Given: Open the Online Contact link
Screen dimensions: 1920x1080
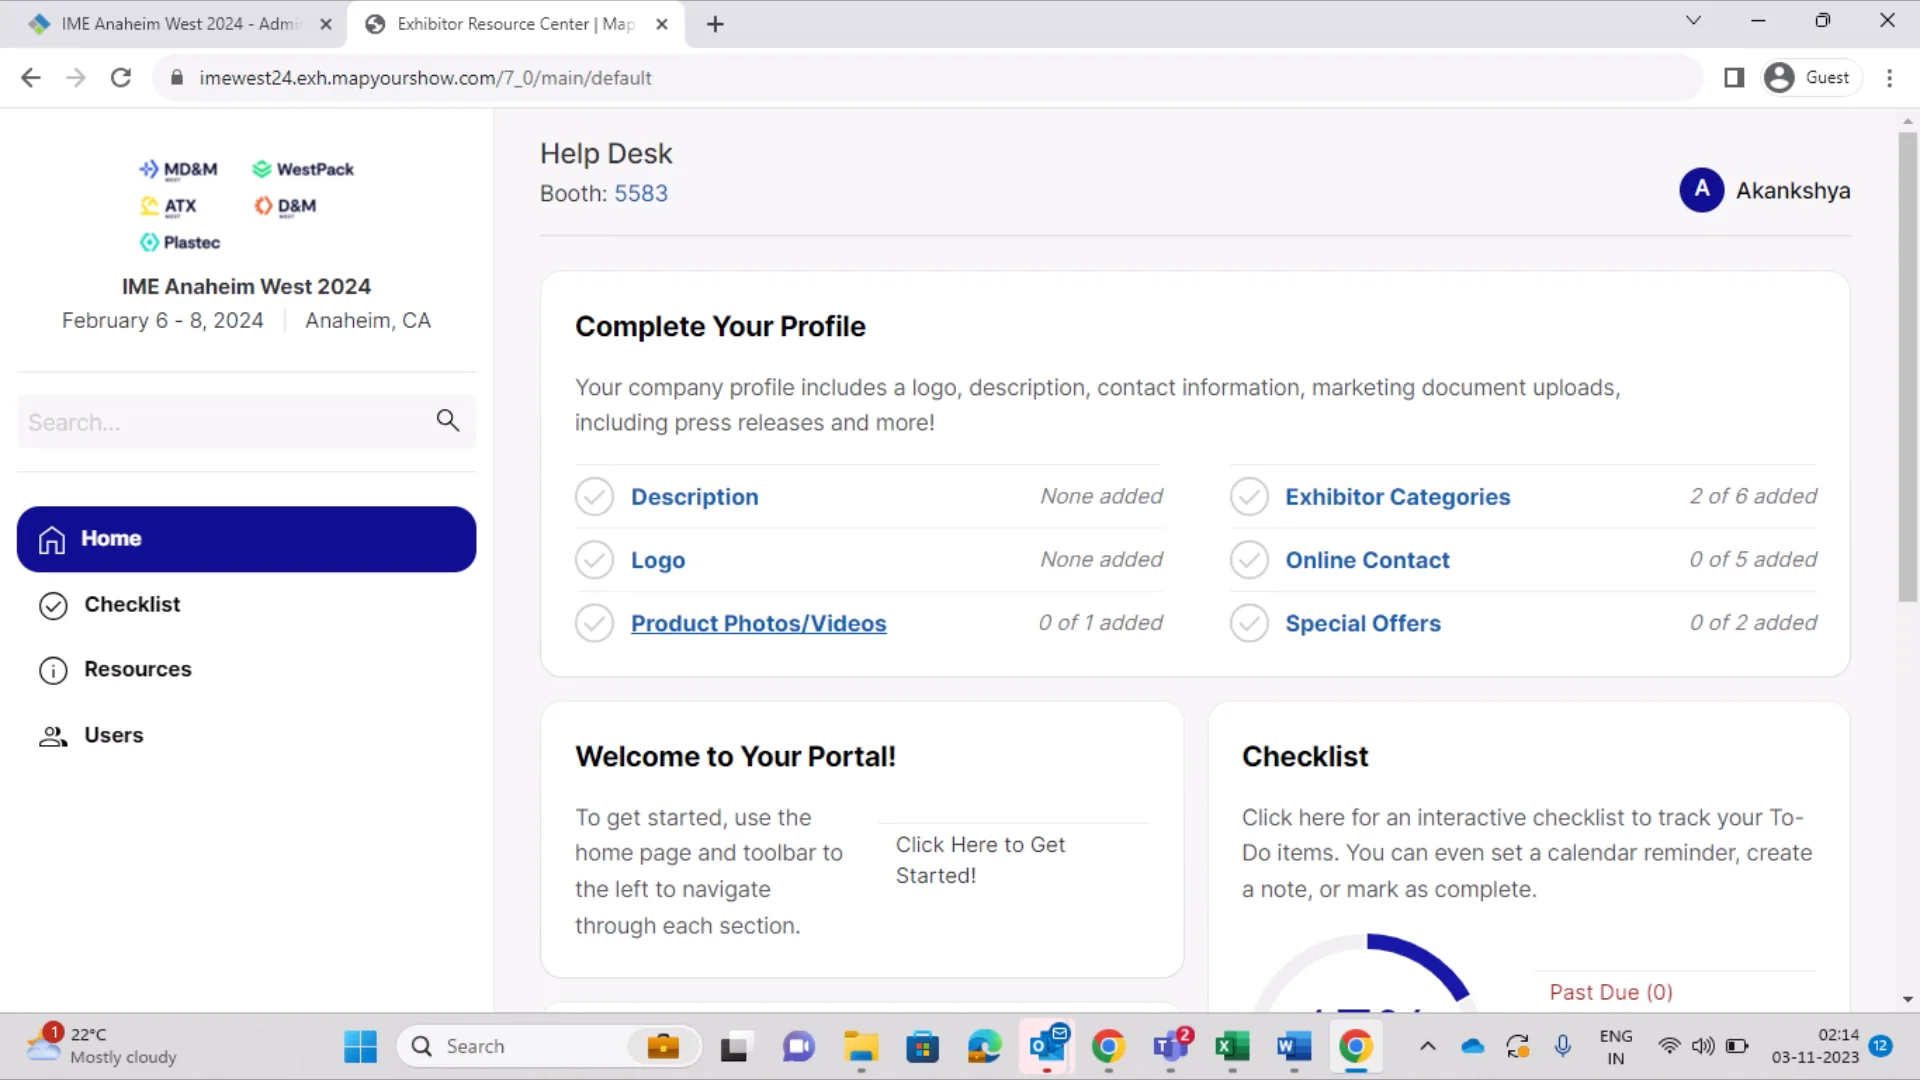Looking at the screenshot, I should pos(1367,560).
